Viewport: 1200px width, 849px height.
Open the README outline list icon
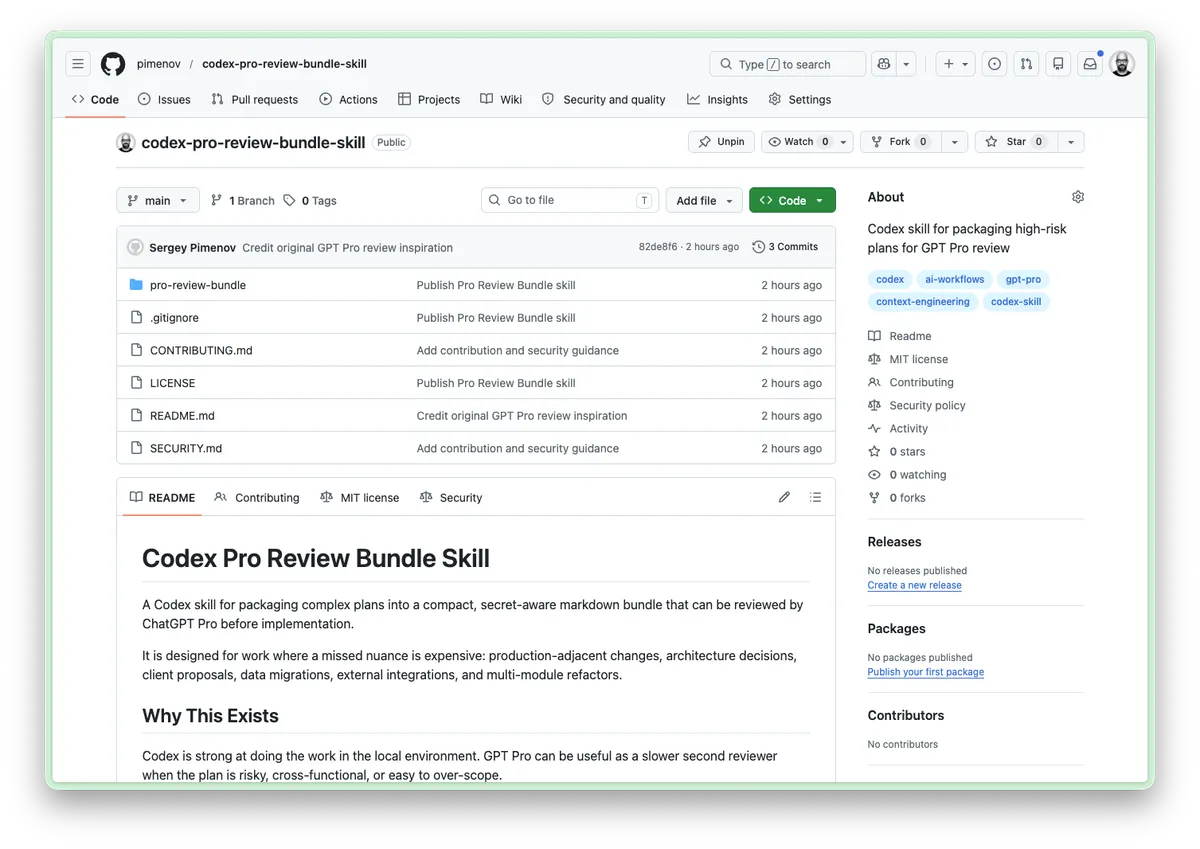pyautogui.click(x=816, y=497)
